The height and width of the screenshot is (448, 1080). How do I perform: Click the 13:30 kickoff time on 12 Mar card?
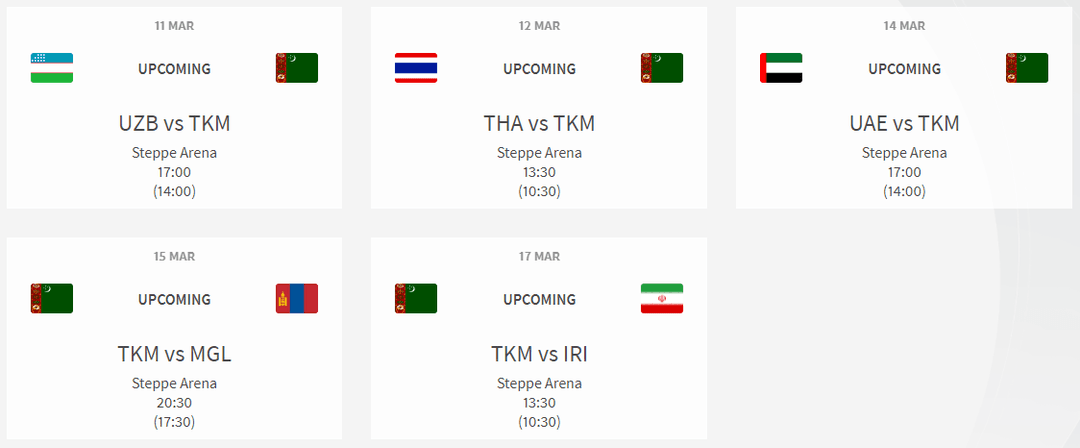click(539, 172)
